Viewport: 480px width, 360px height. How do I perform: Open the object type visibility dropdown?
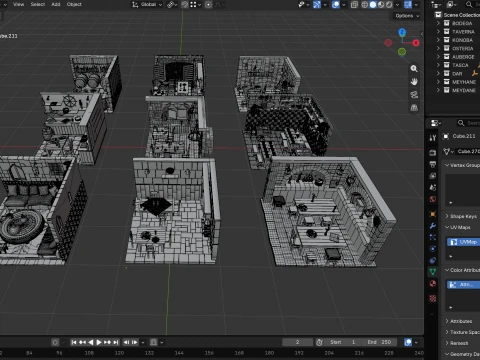tap(303, 5)
